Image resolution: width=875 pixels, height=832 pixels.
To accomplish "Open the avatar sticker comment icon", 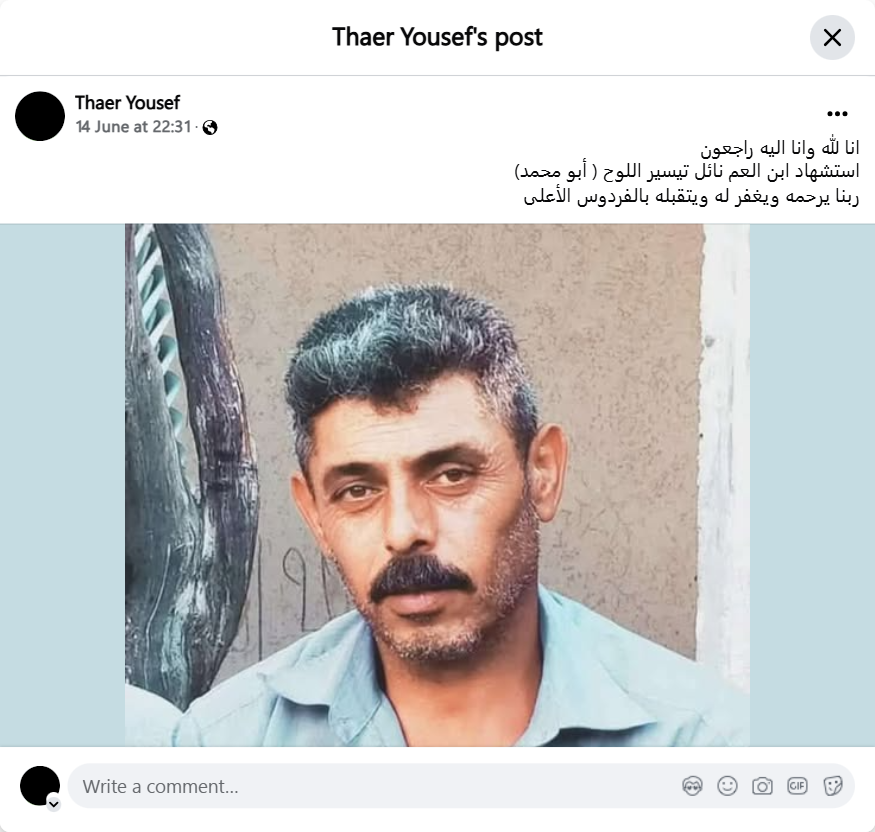I will point(692,786).
